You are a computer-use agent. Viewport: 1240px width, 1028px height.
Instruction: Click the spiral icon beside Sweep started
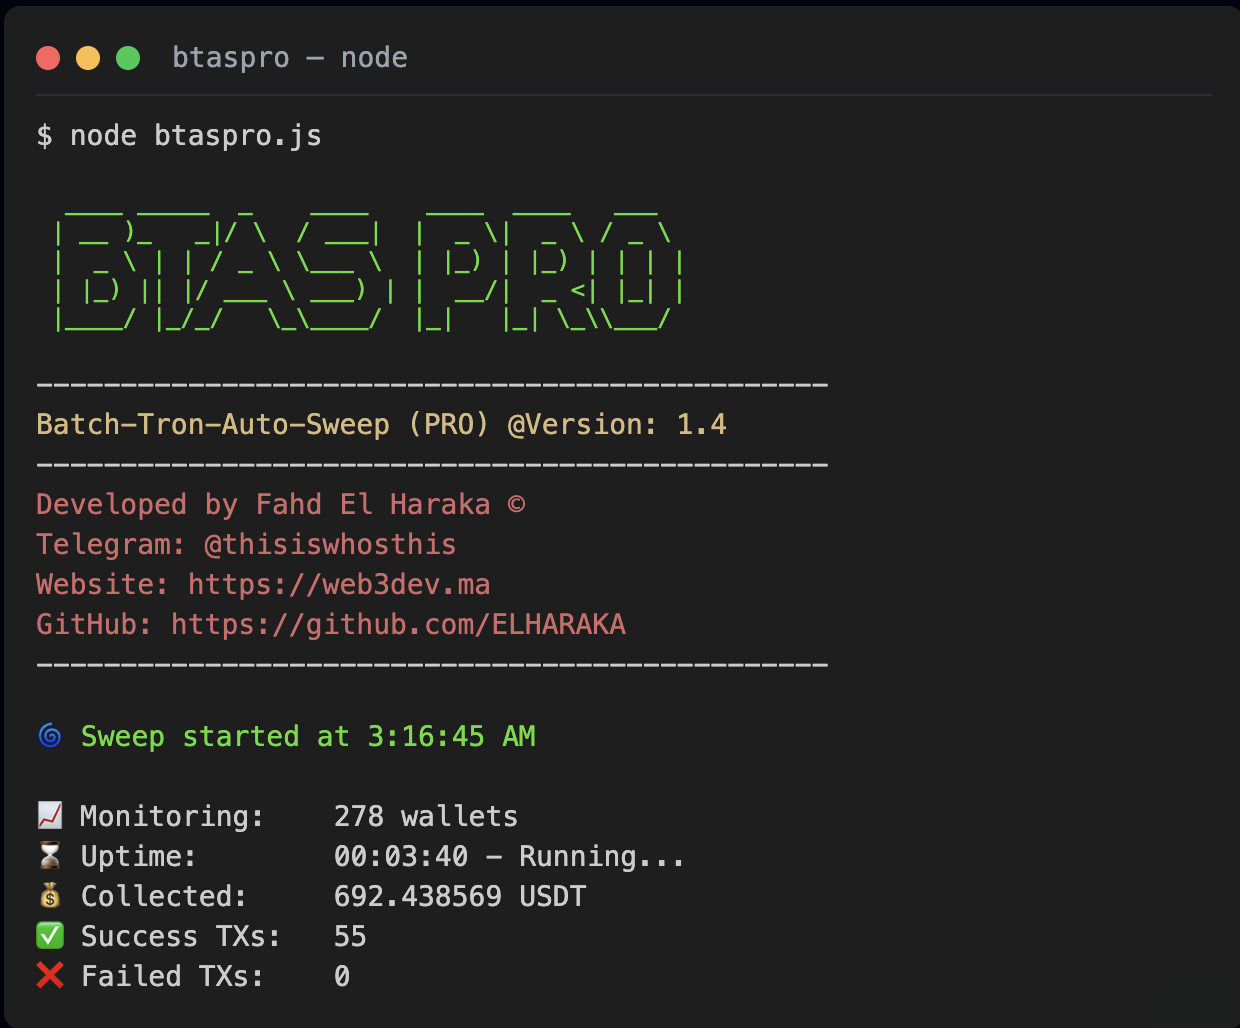pyautogui.click(x=48, y=736)
